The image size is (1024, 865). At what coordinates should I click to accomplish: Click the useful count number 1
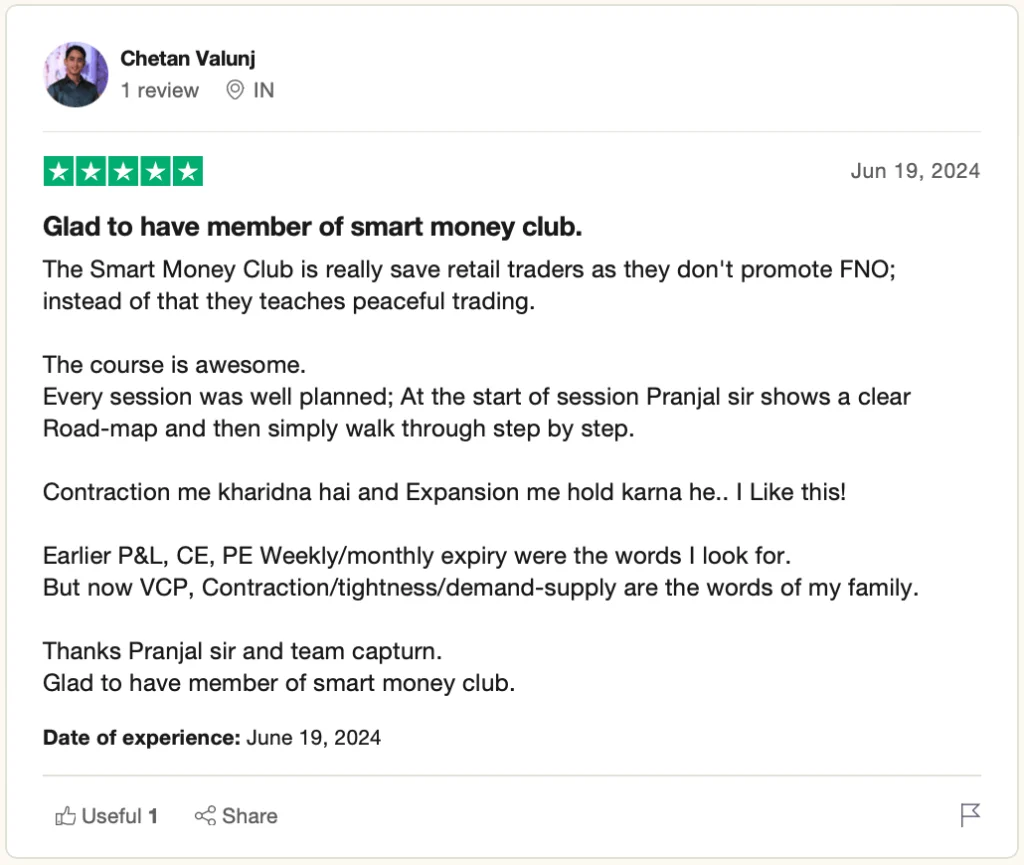pos(153,816)
